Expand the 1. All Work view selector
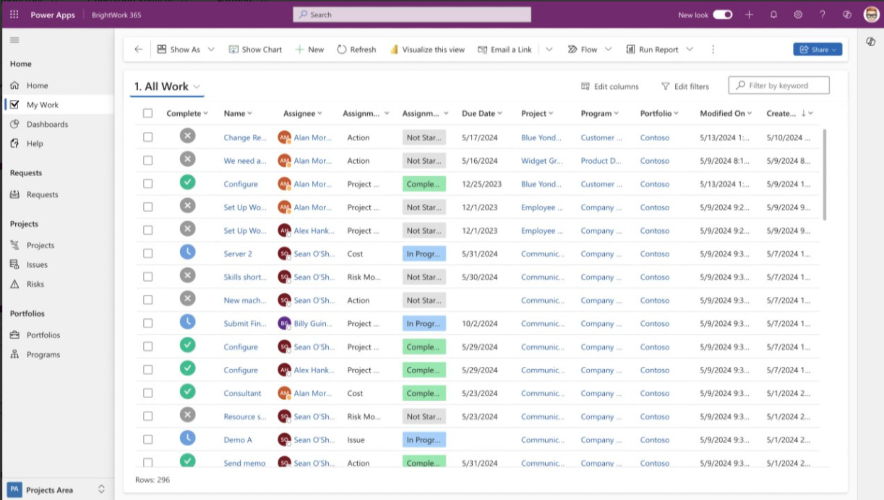884x500 pixels. (167, 86)
